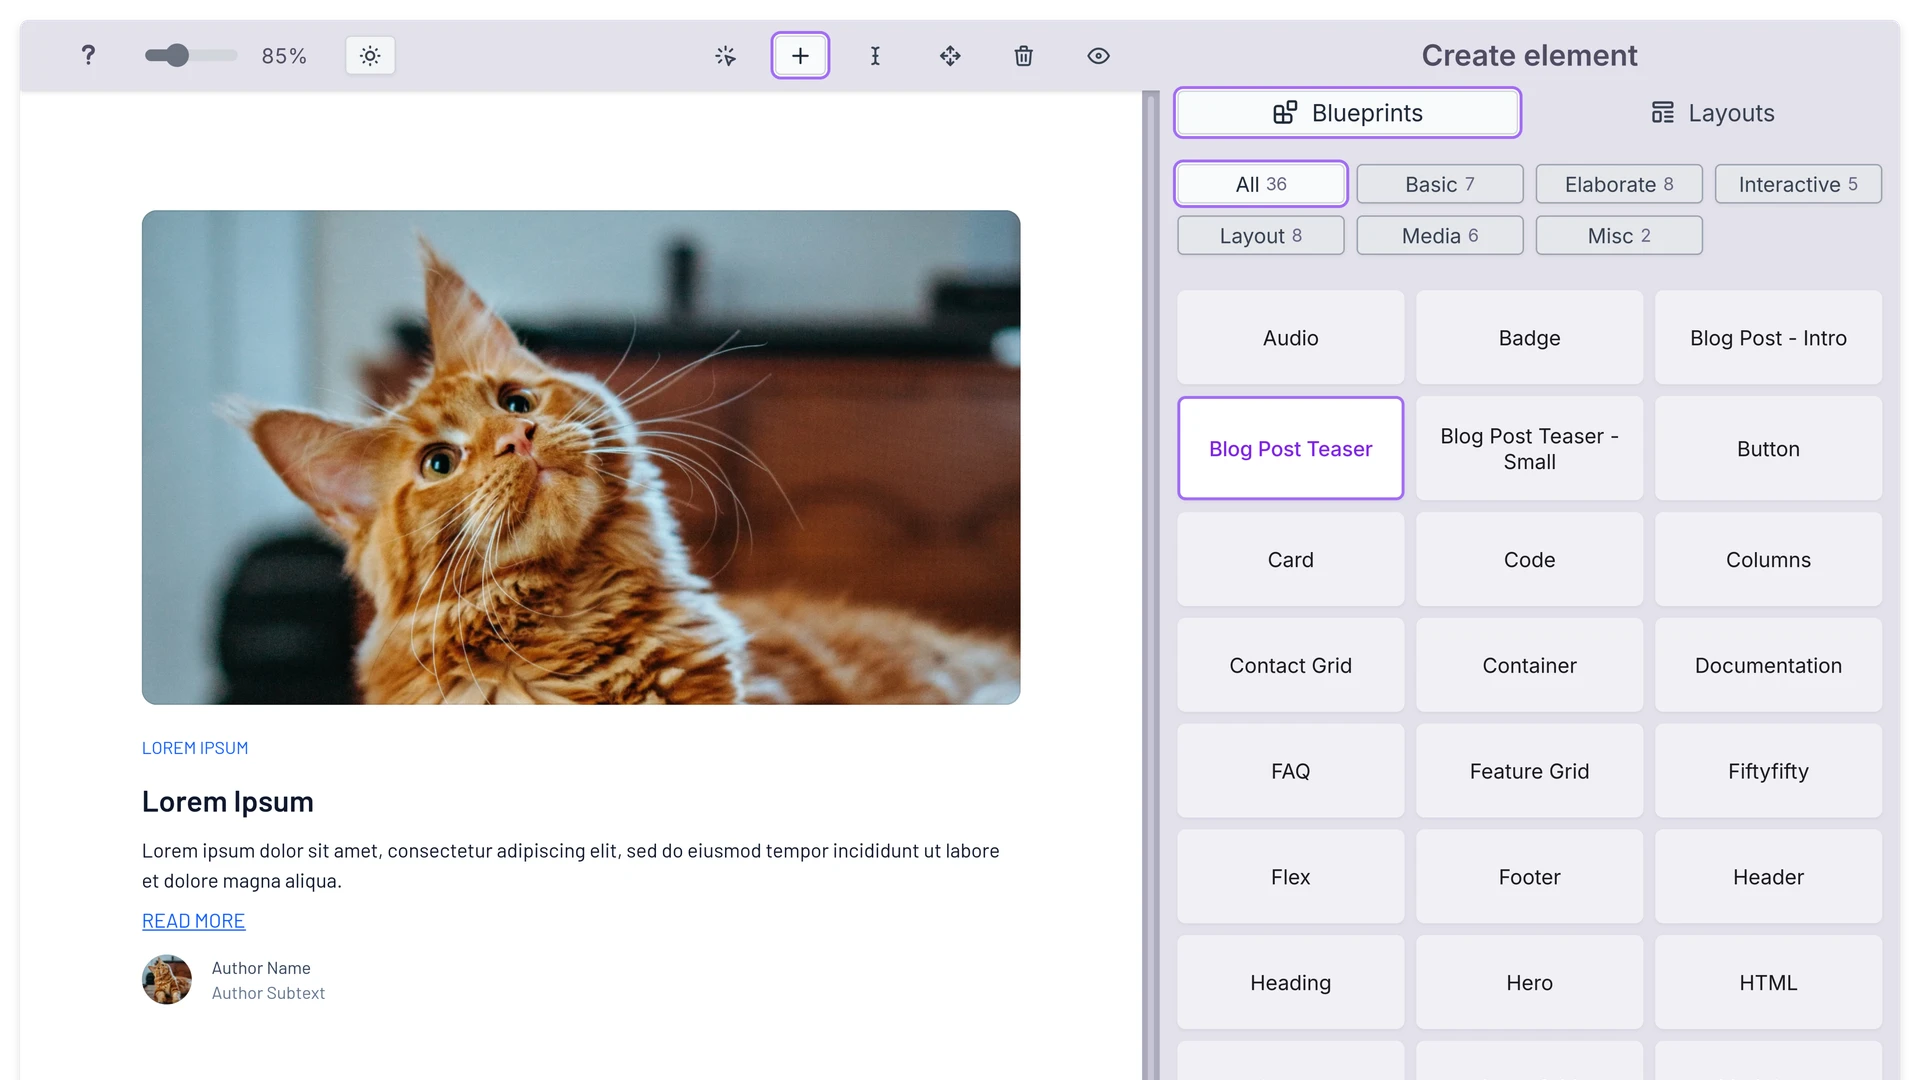Adjust the zoom slider at 85%
This screenshot has width=1920, height=1080.
(190, 55)
